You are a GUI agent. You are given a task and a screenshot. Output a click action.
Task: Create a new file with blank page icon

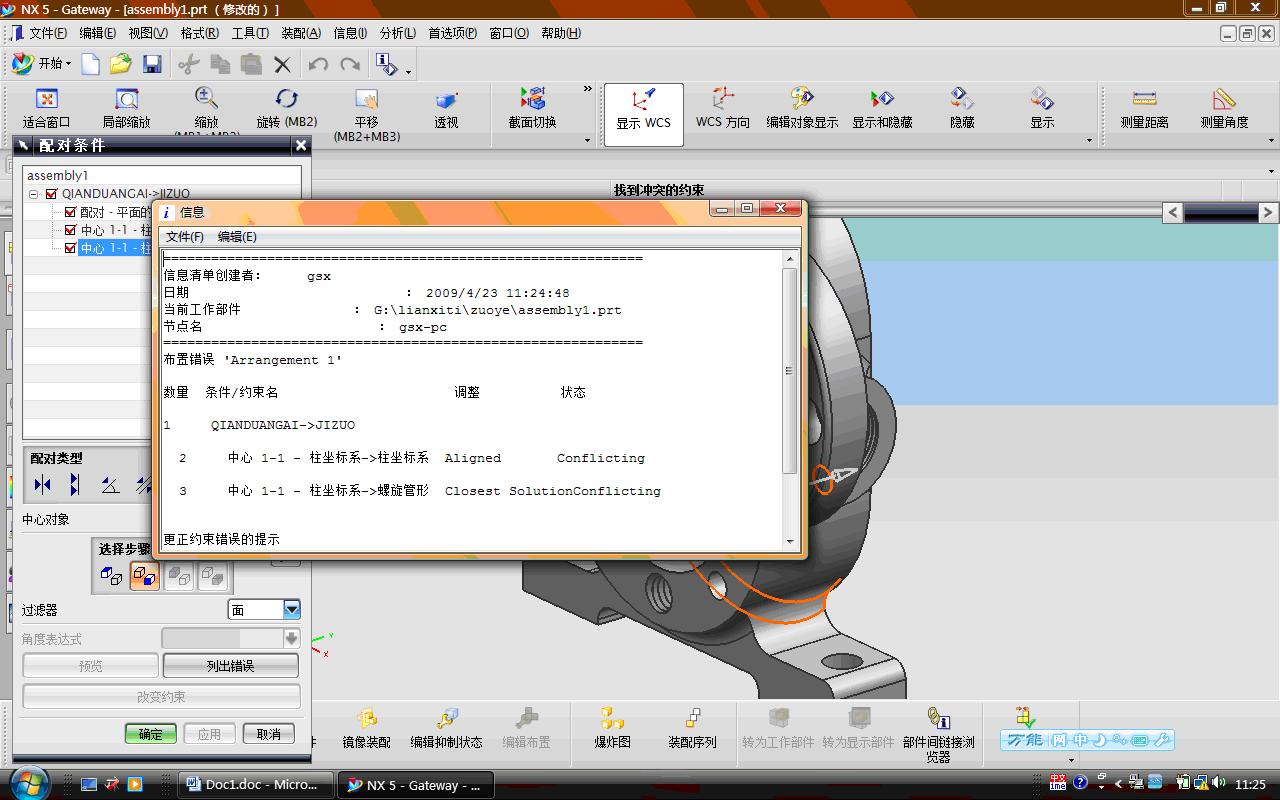(91, 64)
